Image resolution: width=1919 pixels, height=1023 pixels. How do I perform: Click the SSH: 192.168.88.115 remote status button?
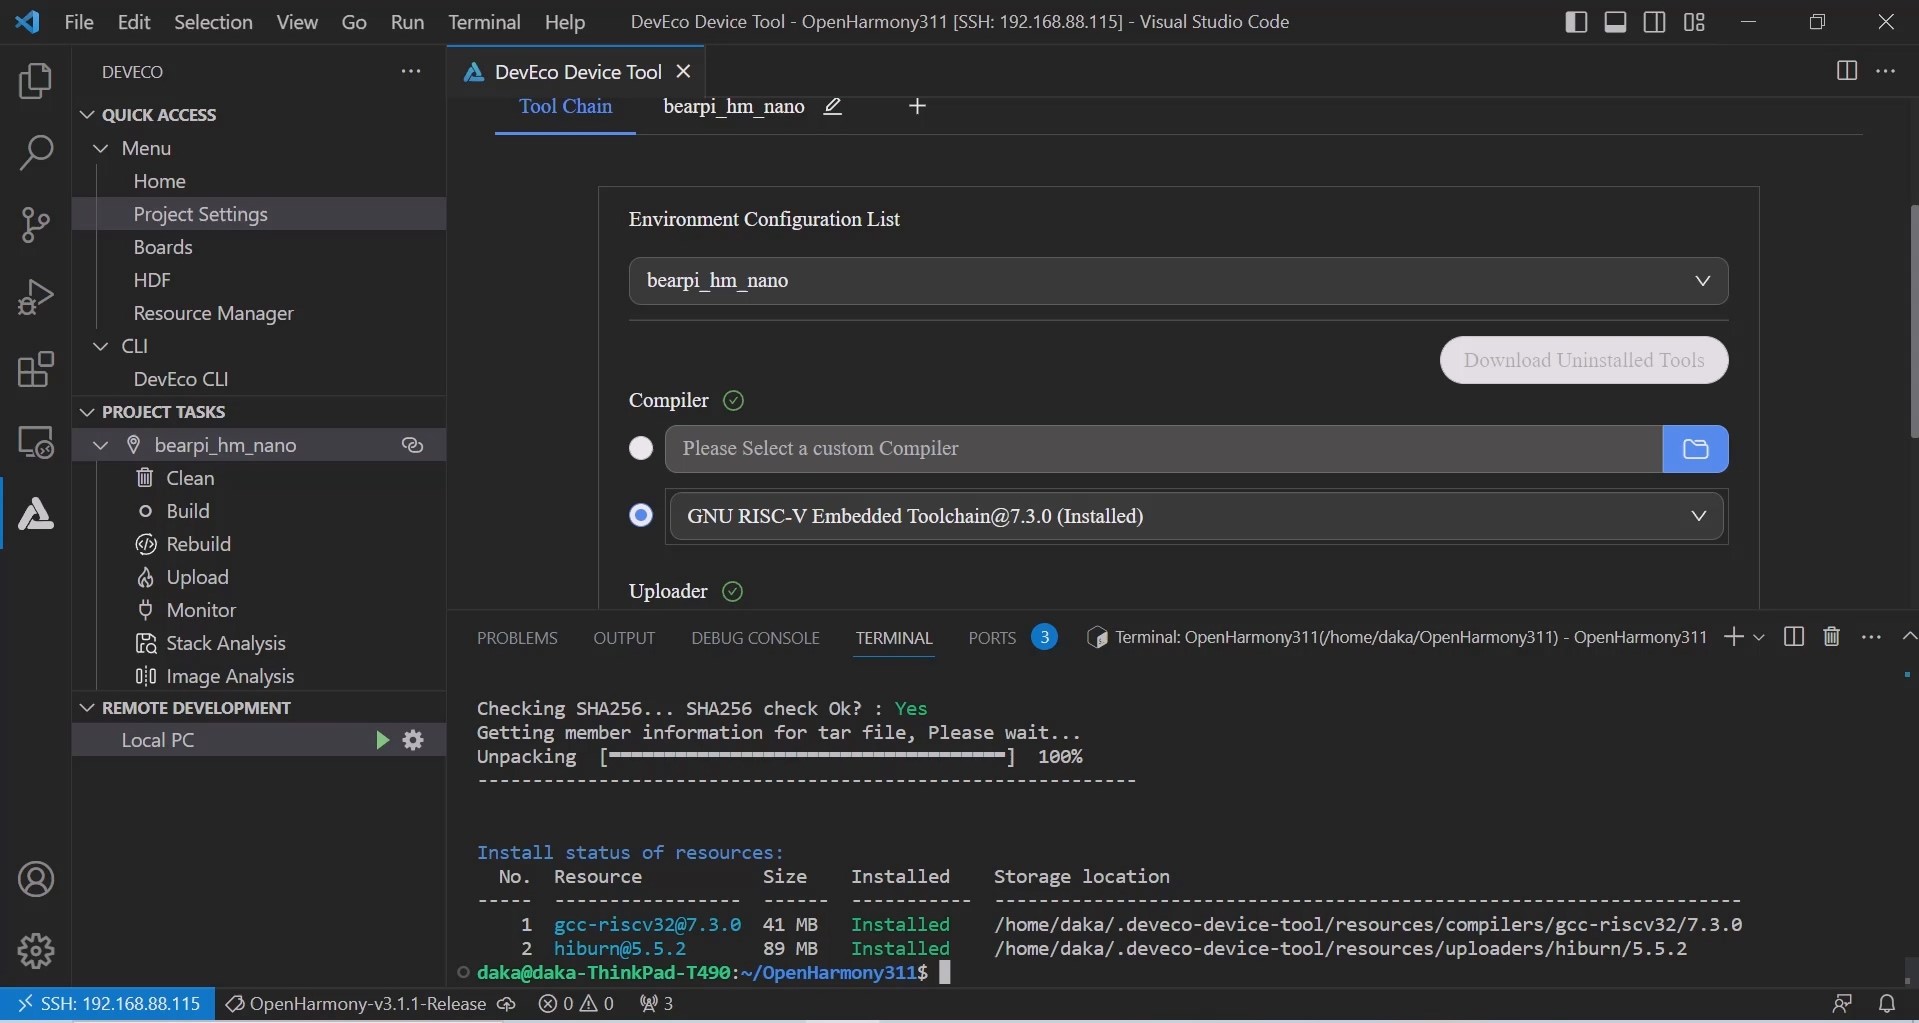[108, 1003]
